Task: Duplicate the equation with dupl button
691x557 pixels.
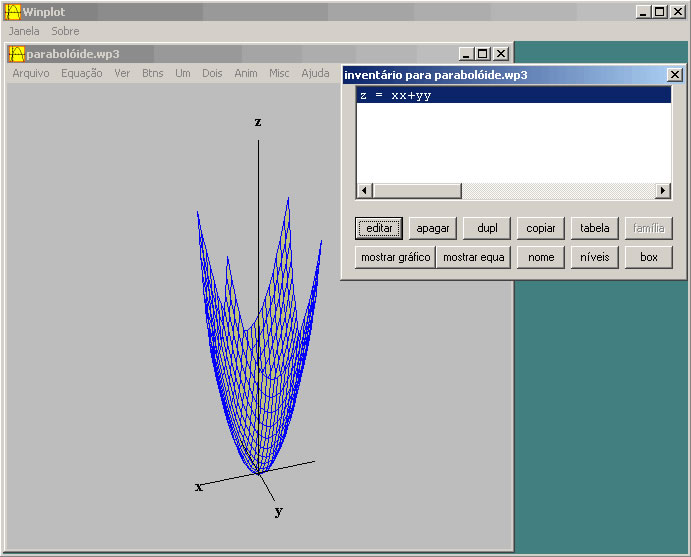Action: (x=487, y=228)
